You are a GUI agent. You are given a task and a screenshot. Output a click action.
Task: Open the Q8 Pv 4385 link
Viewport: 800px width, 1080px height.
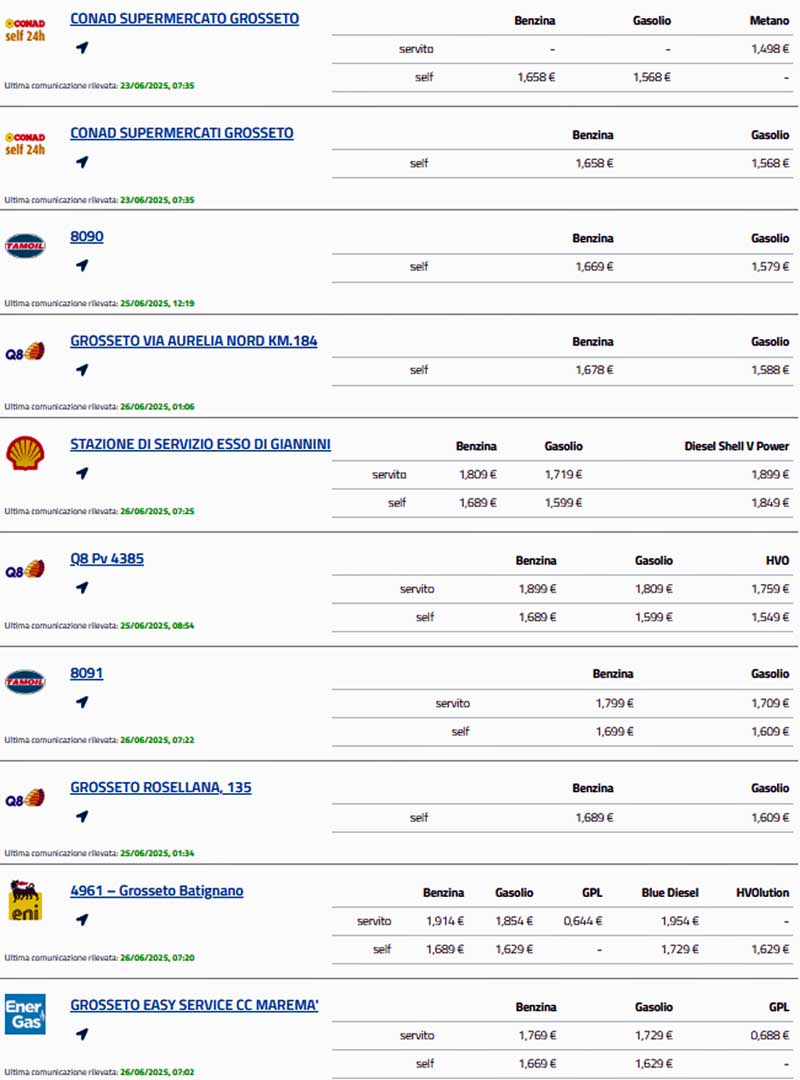click(107, 559)
